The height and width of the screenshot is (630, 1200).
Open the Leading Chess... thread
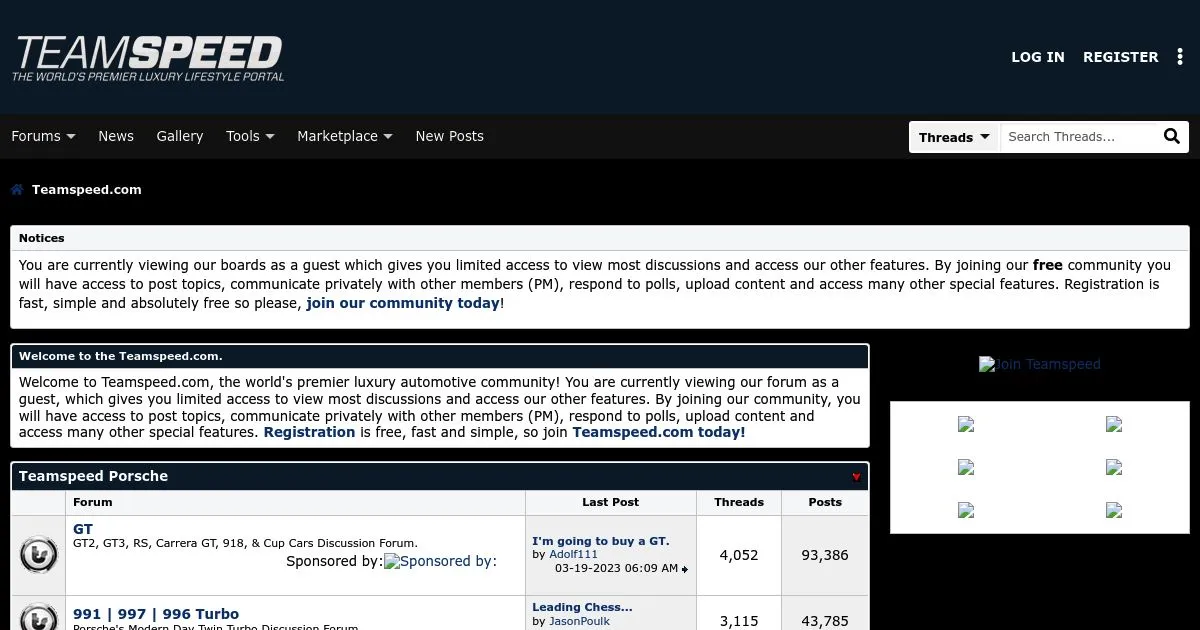[582, 607]
